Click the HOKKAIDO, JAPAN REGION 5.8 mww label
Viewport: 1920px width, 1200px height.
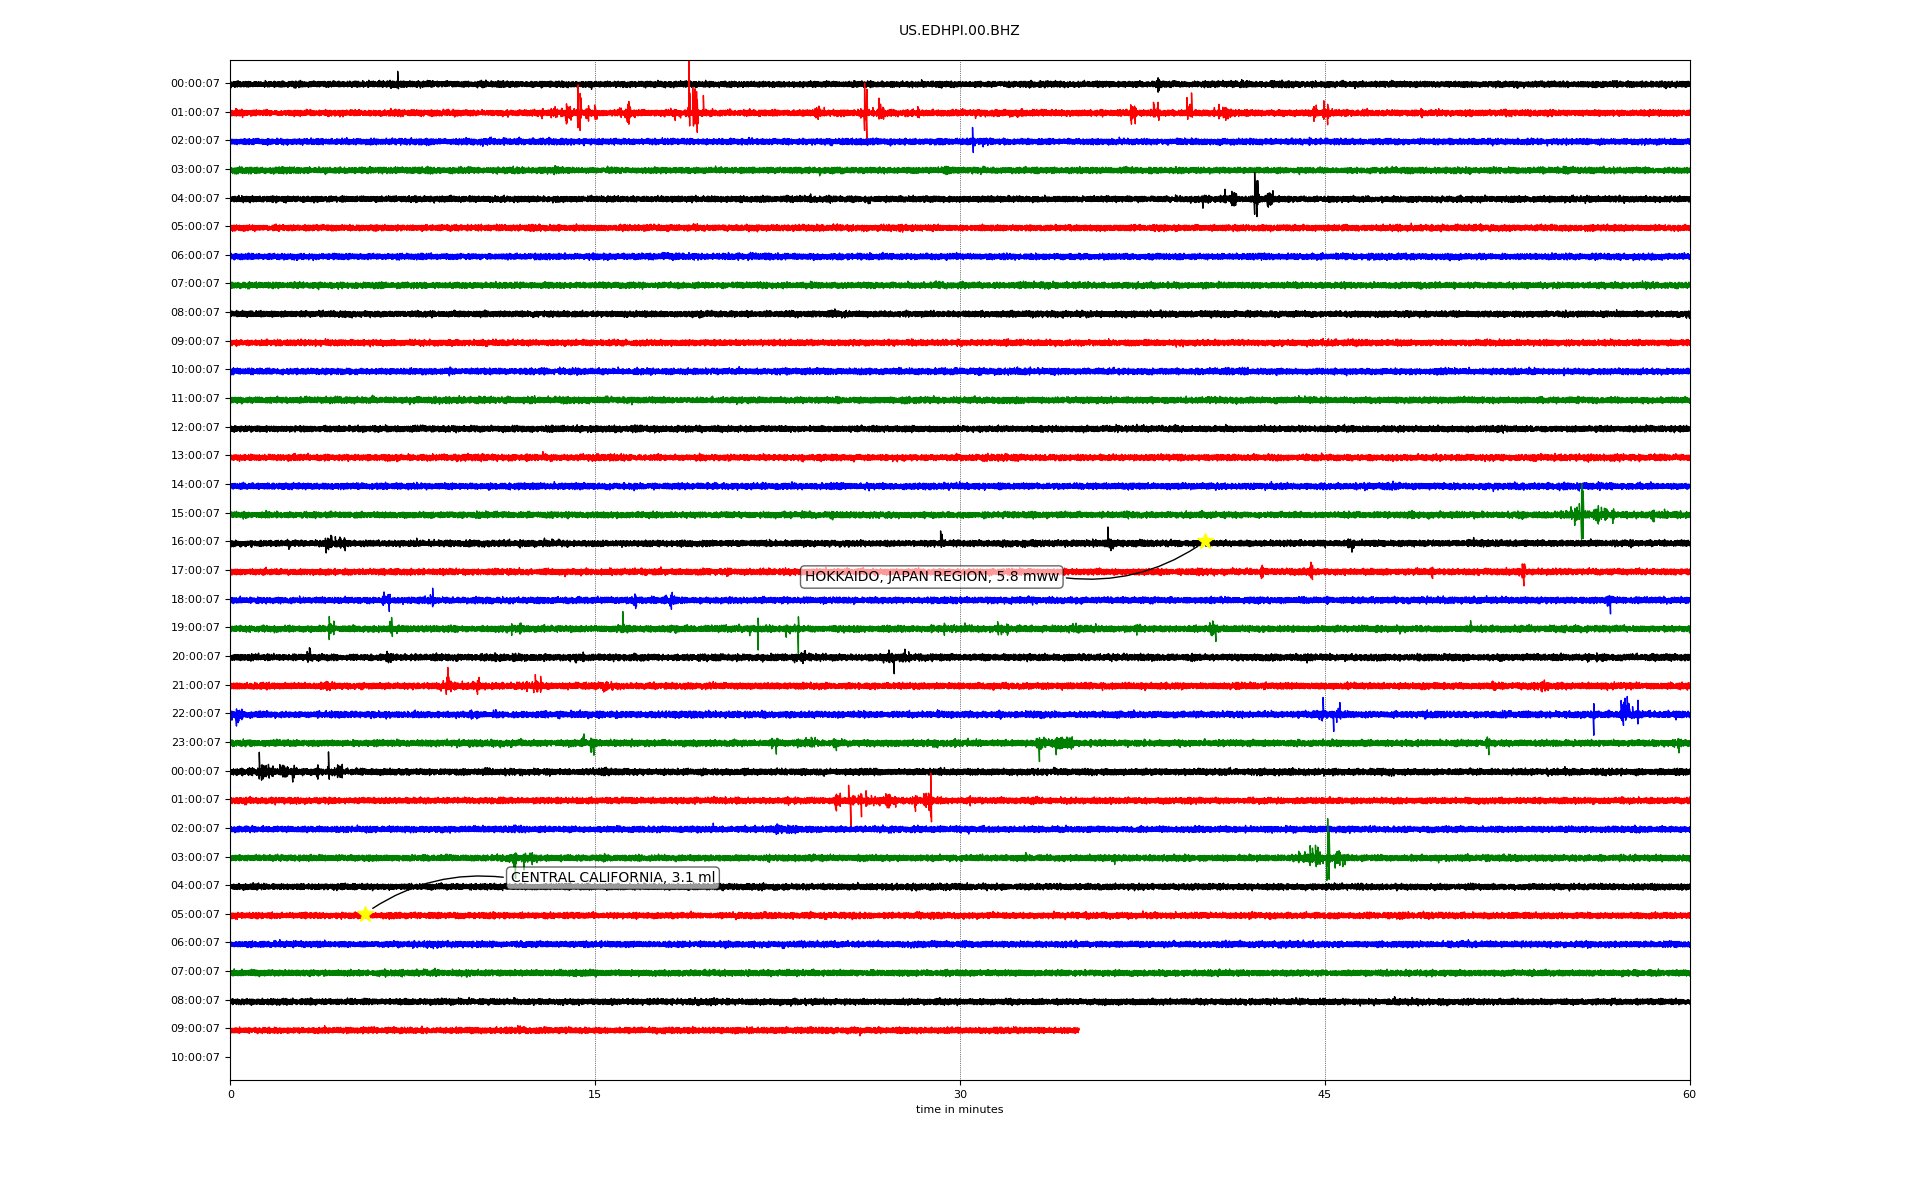(x=931, y=577)
